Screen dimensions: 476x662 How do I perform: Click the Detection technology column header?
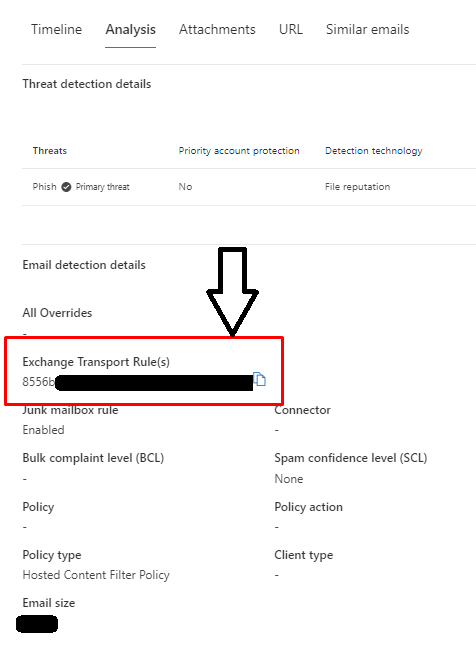coord(373,151)
